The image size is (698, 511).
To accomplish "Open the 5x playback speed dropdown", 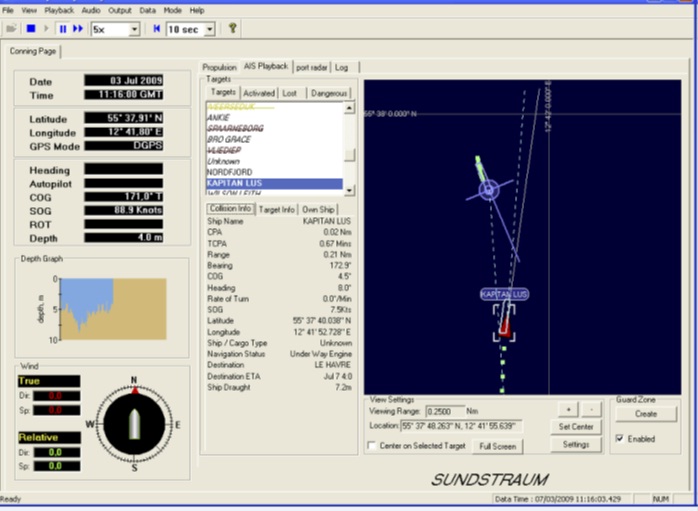I will 134,30.
